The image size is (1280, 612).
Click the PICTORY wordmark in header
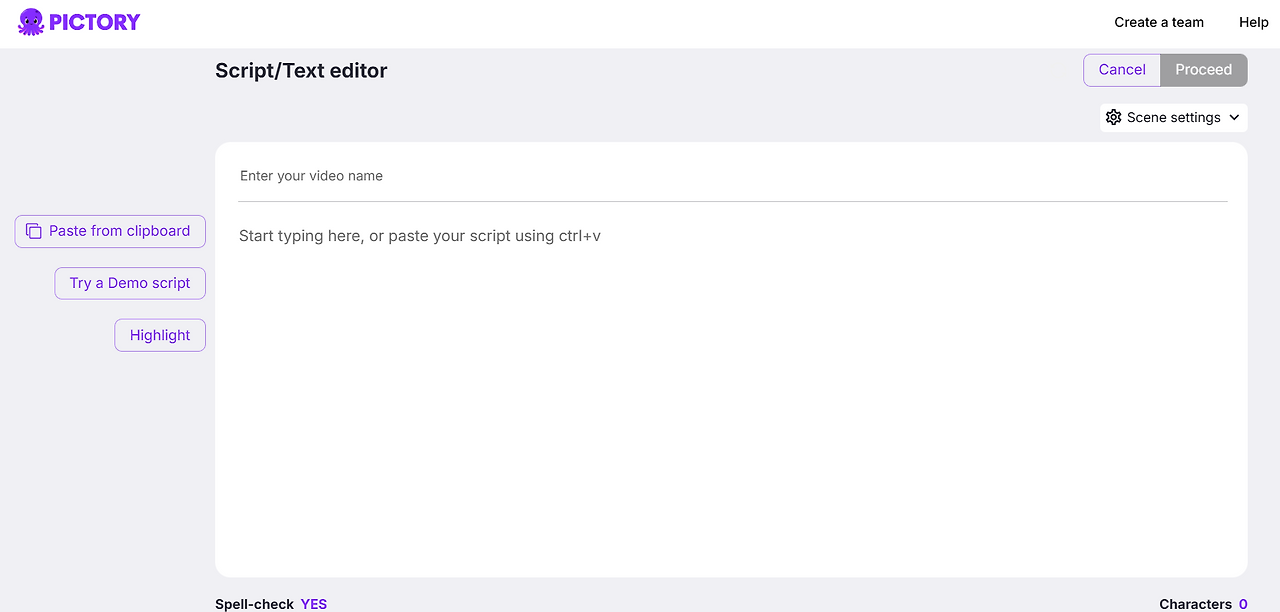pos(95,22)
